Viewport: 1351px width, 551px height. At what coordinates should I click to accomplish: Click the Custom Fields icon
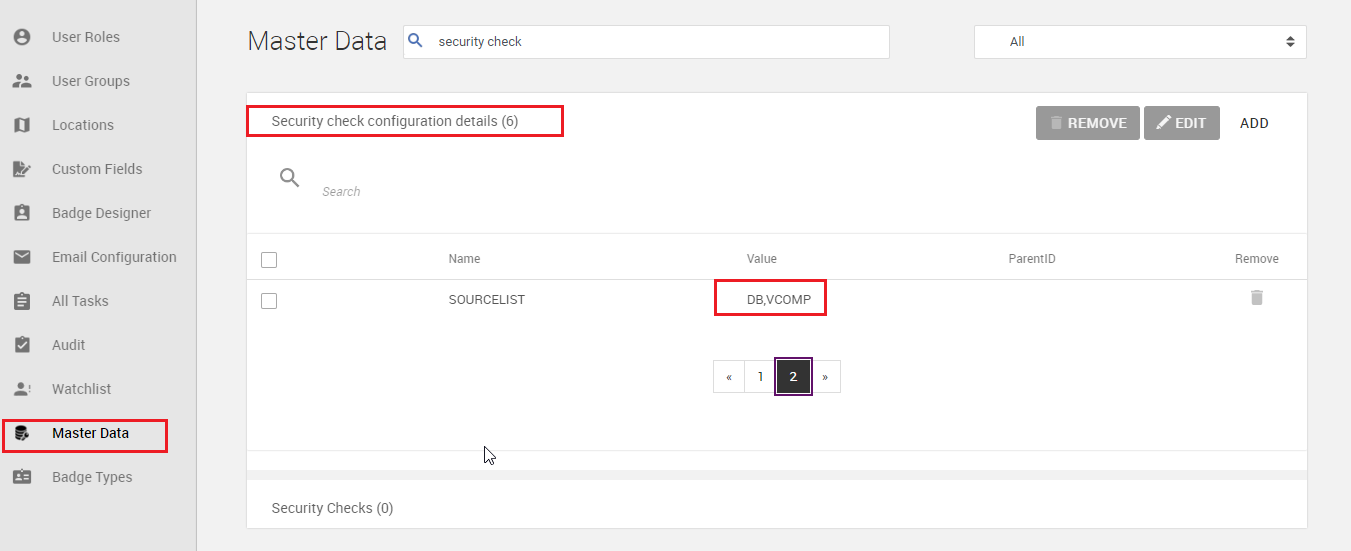point(22,169)
